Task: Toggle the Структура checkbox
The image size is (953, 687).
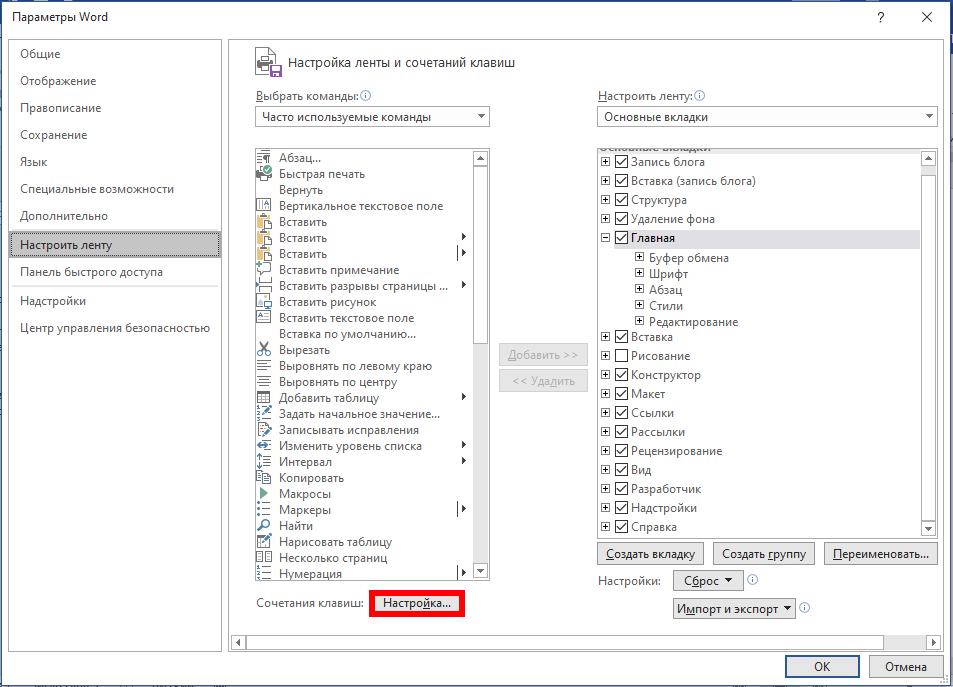Action: (x=621, y=199)
